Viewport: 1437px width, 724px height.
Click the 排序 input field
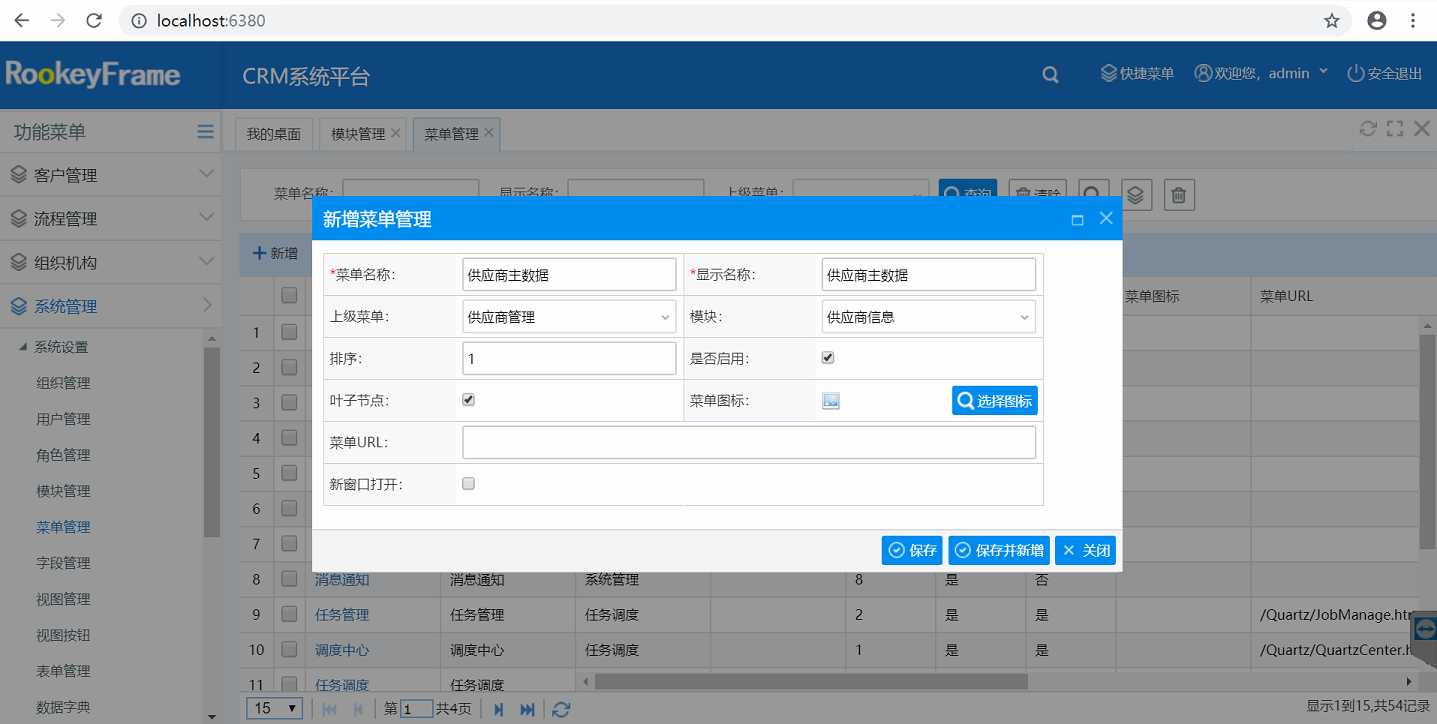pos(569,359)
